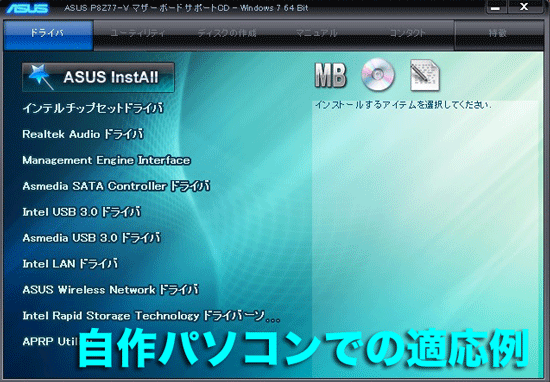550x382 pixels.
Task: Open the file list document icon
Action: pyautogui.click(x=425, y=75)
